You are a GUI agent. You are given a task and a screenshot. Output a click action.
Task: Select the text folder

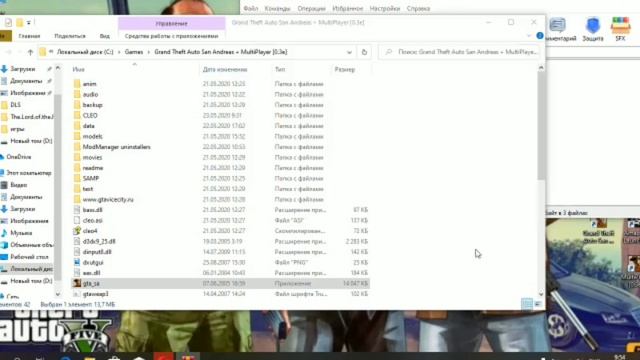pos(88,189)
